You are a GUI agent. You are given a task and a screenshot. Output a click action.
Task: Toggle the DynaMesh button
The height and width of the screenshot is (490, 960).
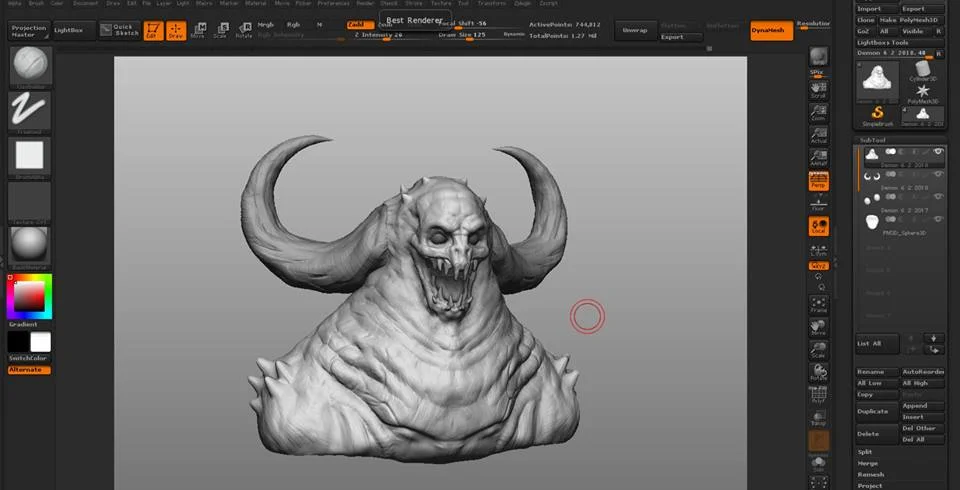click(771, 31)
